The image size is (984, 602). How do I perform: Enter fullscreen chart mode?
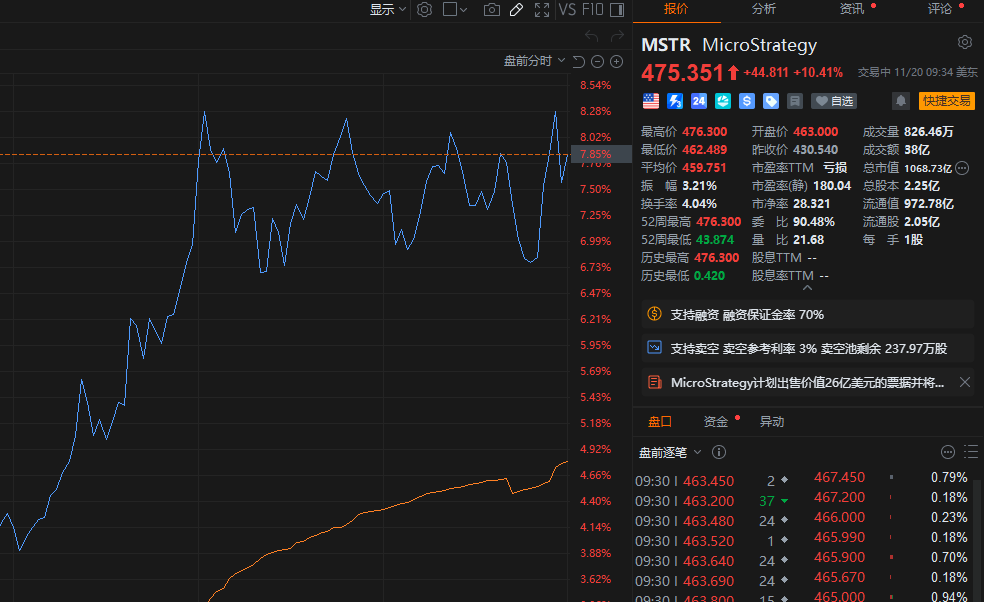coord(542,9)
